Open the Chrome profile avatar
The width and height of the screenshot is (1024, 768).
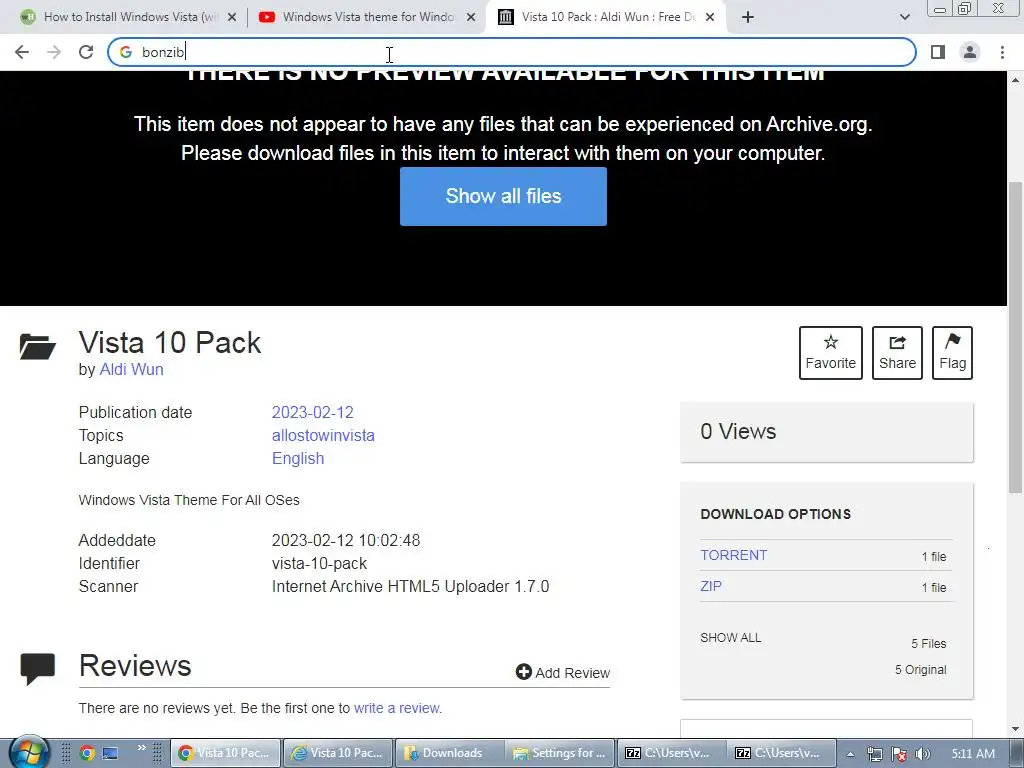pos(970,52)
